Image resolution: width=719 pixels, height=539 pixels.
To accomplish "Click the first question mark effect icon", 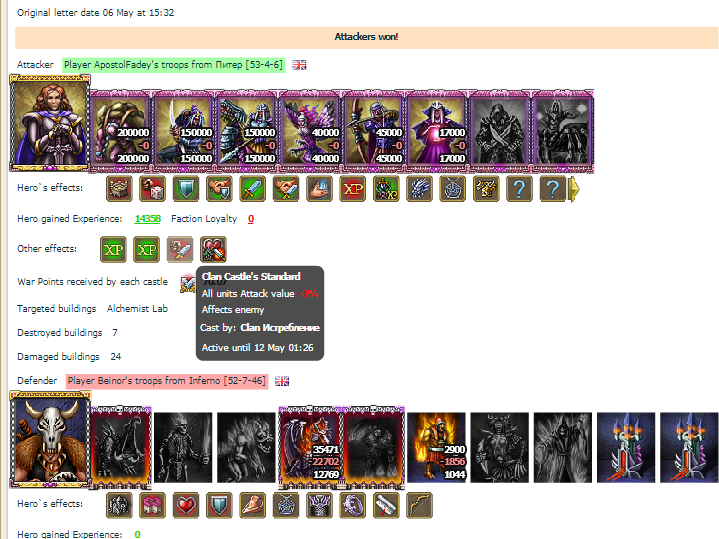I will (519, 189).
